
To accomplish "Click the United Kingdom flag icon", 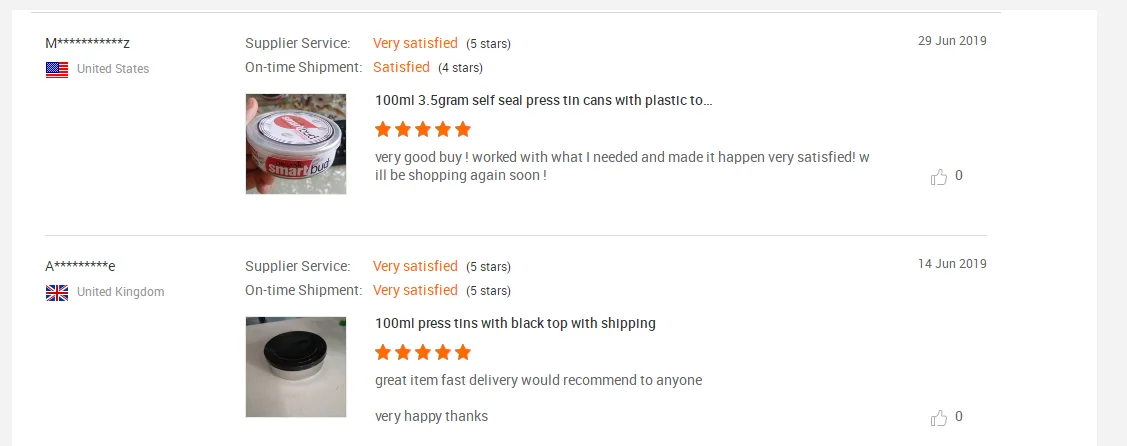I will (57, 292).
